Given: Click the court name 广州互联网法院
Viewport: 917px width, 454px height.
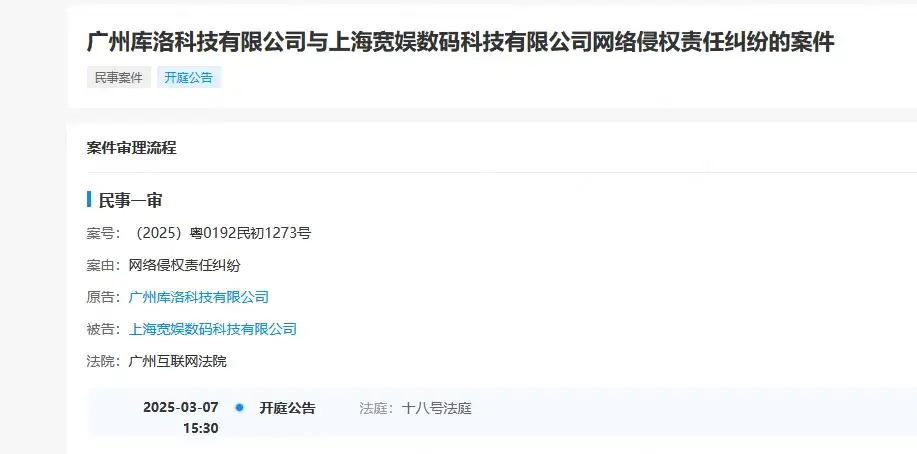Looking at the screenshot, I should pyautogui.click(x=177, y=361).
